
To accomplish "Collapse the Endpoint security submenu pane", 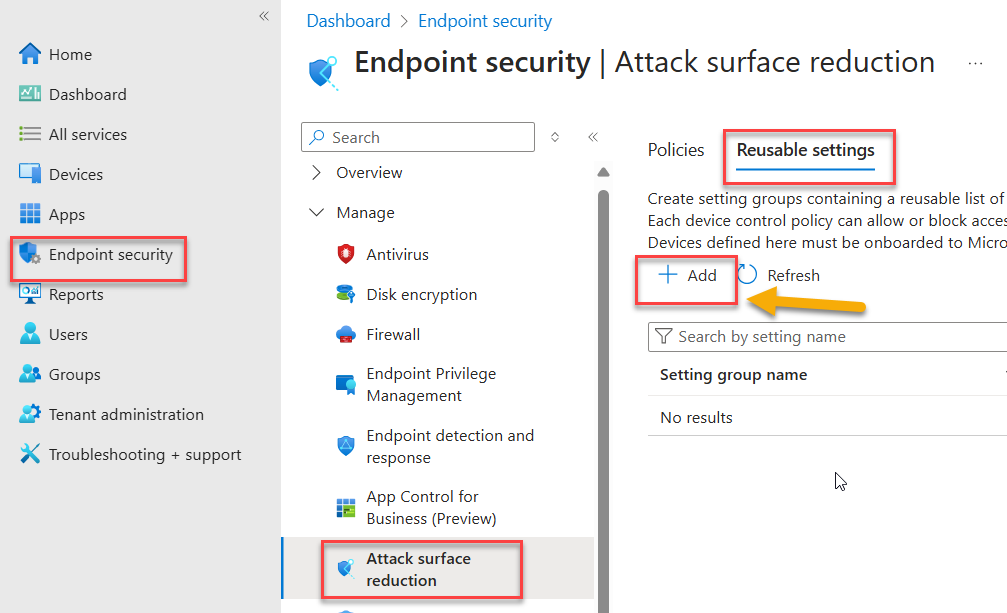I will (593, 137).
